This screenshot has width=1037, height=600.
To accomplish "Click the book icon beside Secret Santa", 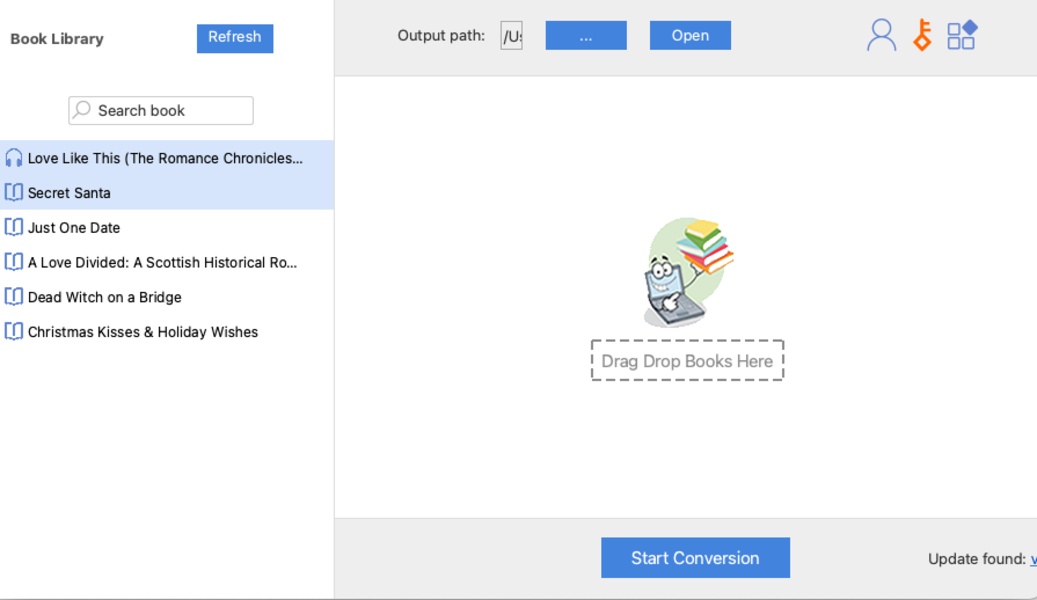I will click(x=13, y=193).
